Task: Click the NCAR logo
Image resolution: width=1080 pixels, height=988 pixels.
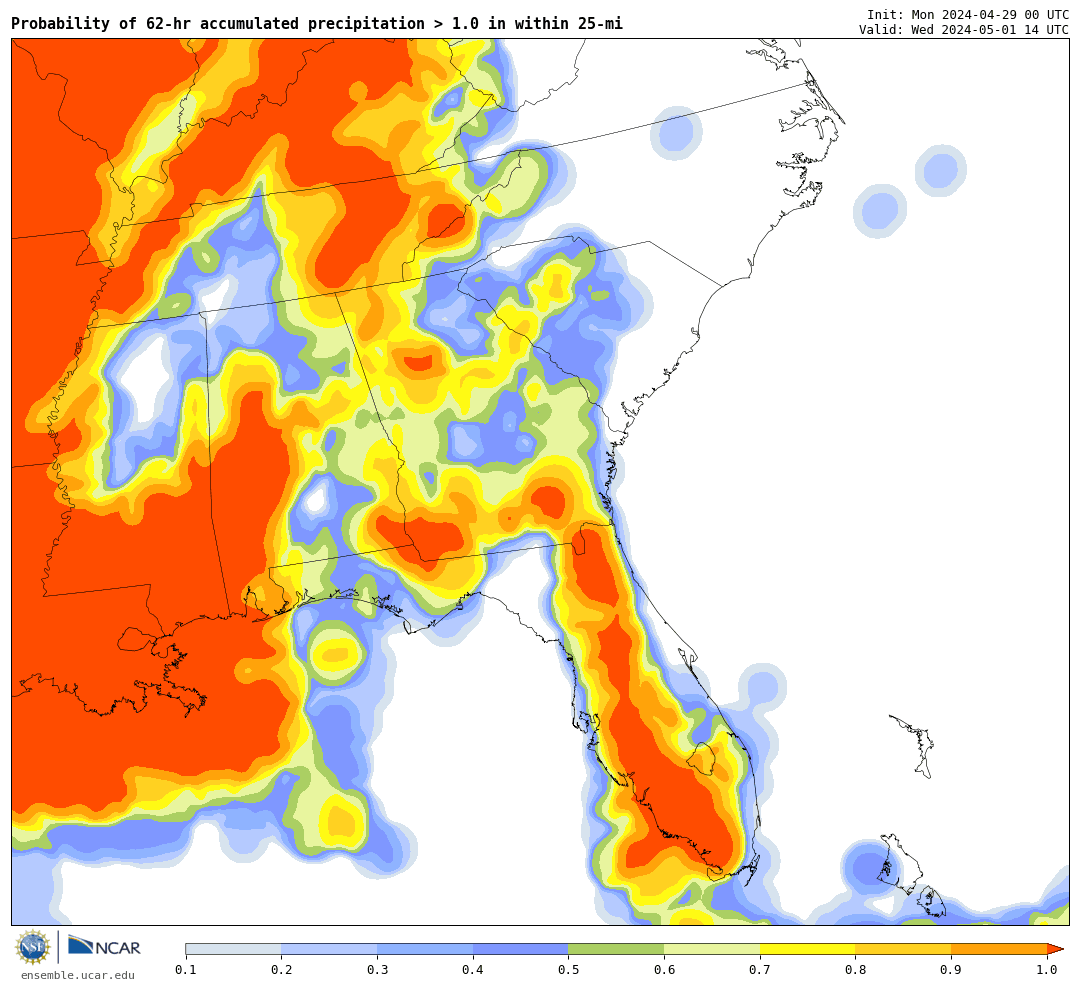Action: click(104, 946)
